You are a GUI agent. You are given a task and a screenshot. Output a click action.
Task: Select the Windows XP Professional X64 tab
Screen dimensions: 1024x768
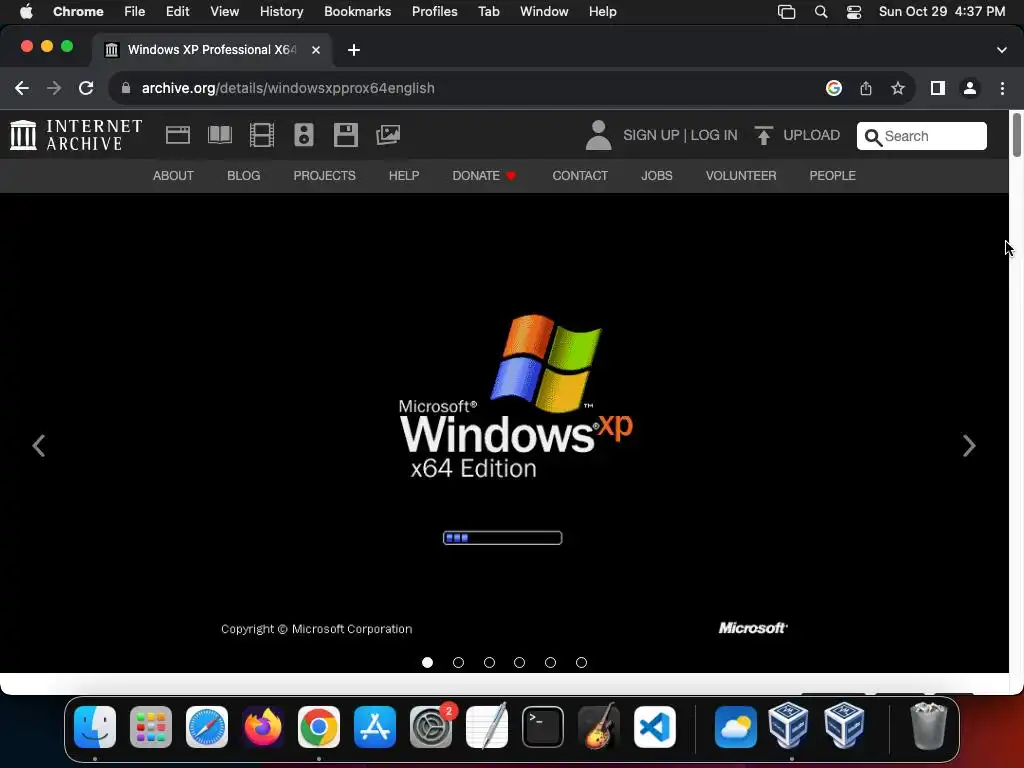(x=212, y=50)
